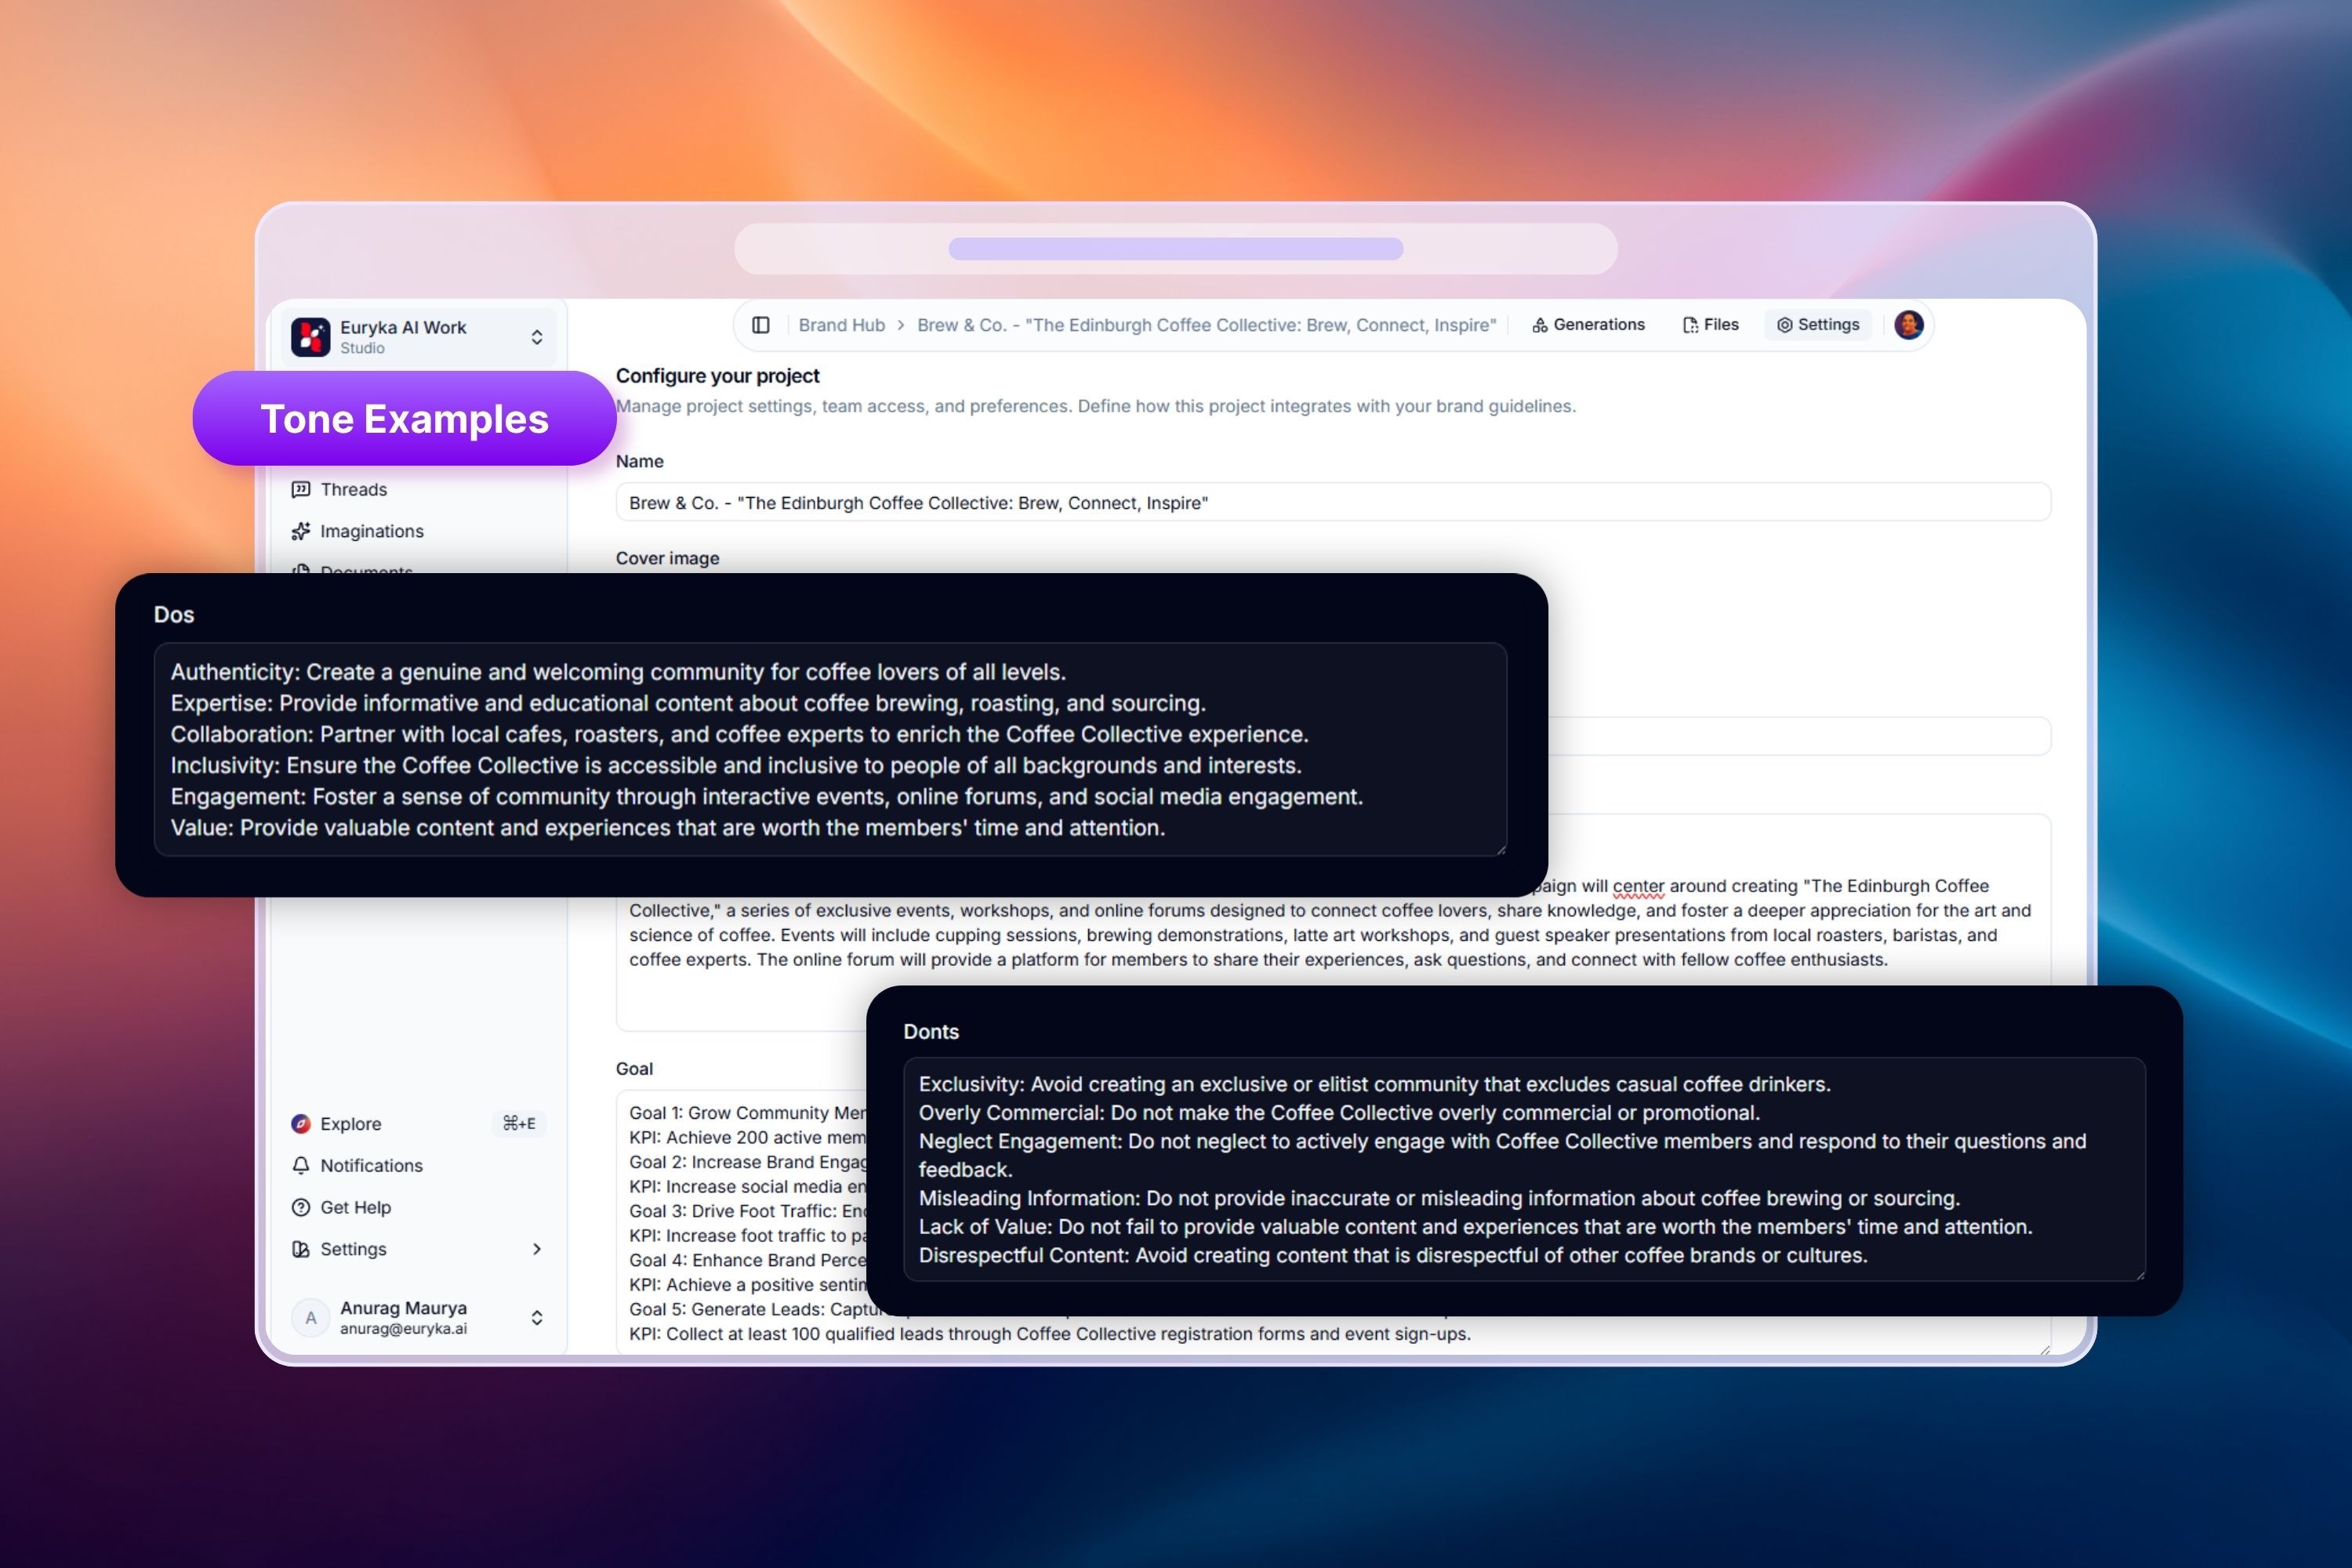
Task: Click the Anurag Maurya avatar letter A
Action: click(x=311, y=1318)
